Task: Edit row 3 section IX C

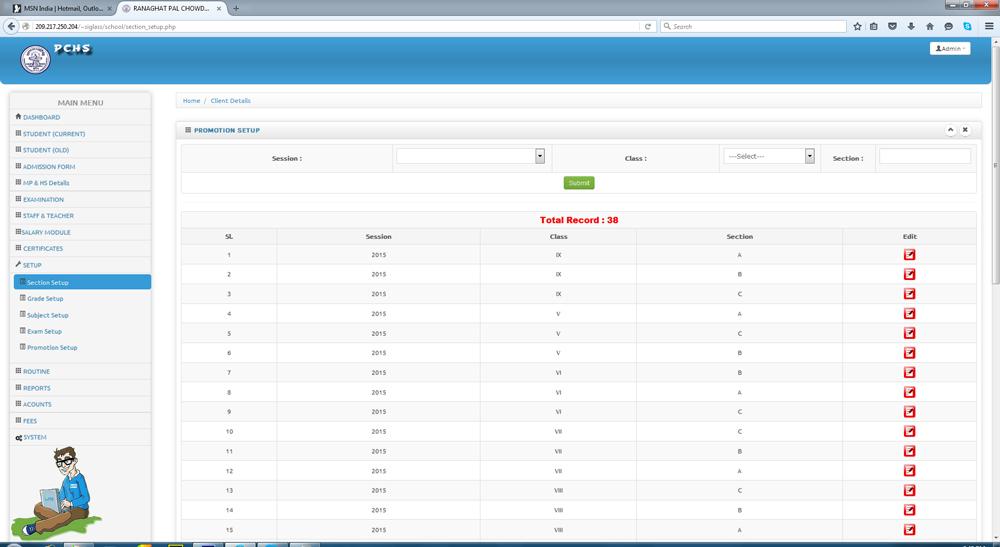Action: tap(909, 294)
